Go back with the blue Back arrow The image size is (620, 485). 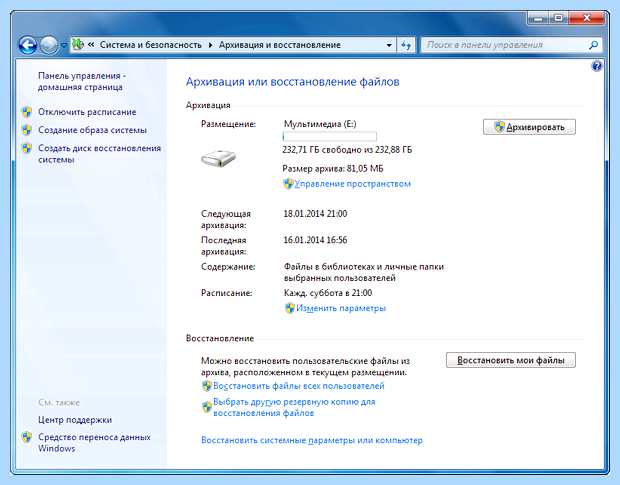28,45
